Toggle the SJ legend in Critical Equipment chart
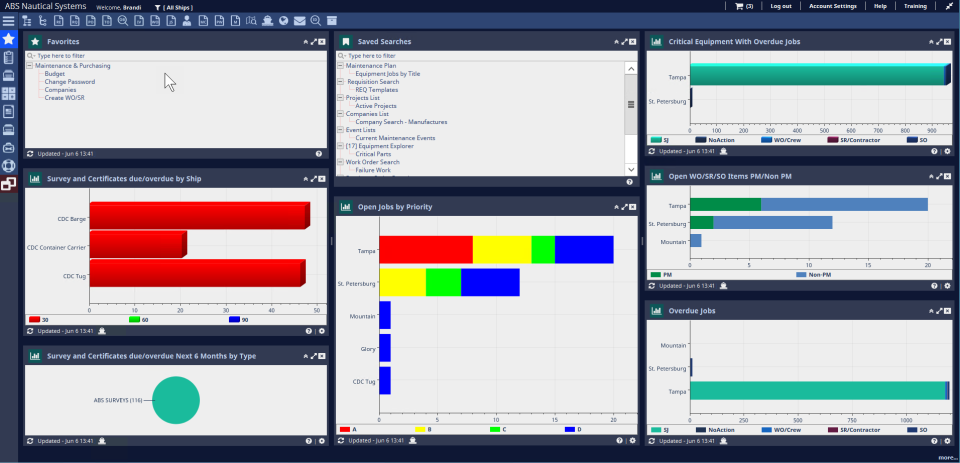This screenshot has height=463, width=960. [660, 141]
